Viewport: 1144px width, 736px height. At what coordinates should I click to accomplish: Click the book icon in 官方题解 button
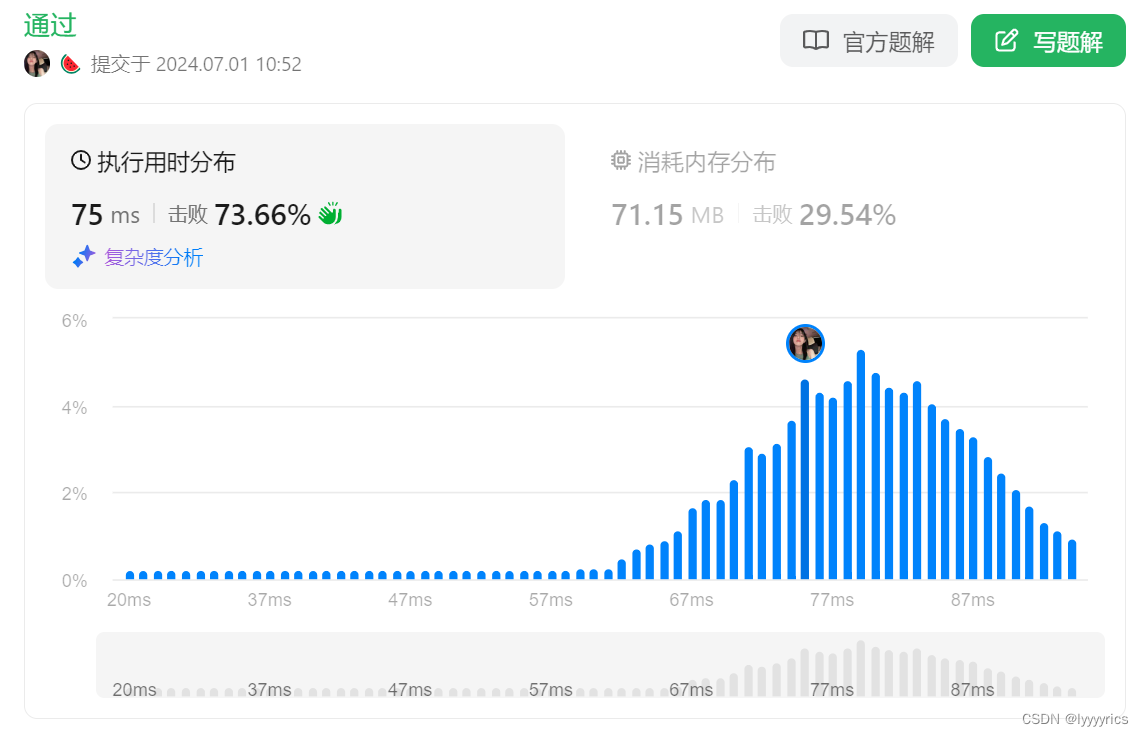816,41
